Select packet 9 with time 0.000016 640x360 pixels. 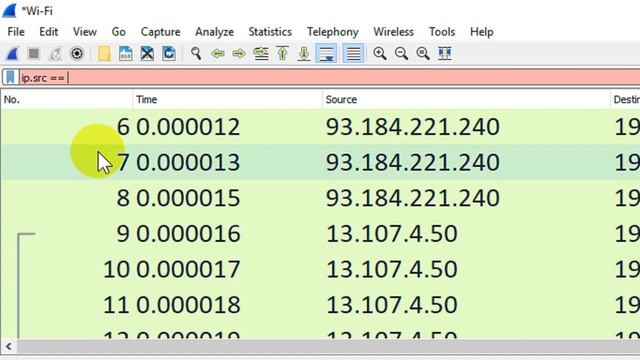click(x=320, y=233)
